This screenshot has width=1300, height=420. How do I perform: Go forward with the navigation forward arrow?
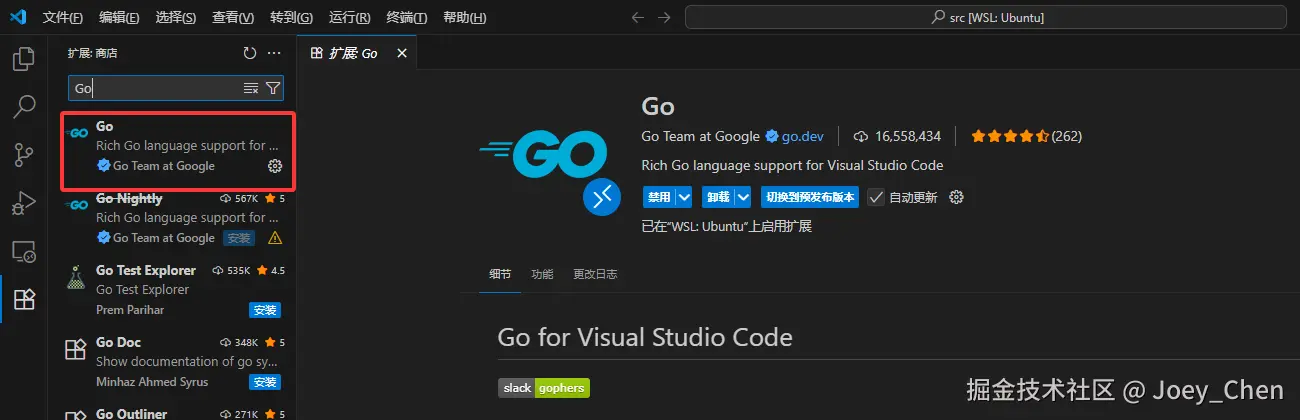click(x=665, y=17)
